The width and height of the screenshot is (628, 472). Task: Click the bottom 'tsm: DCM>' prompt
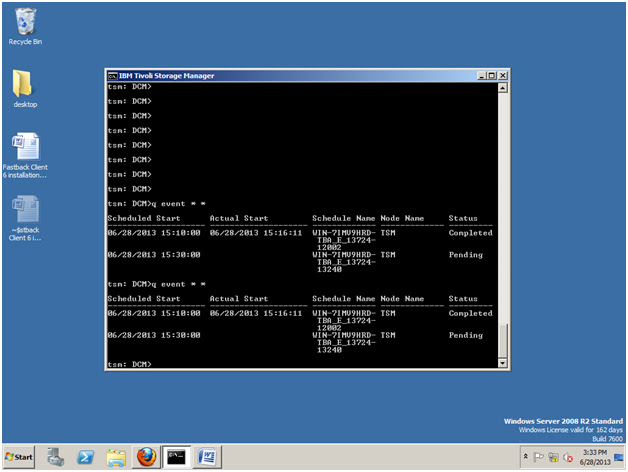129,364
